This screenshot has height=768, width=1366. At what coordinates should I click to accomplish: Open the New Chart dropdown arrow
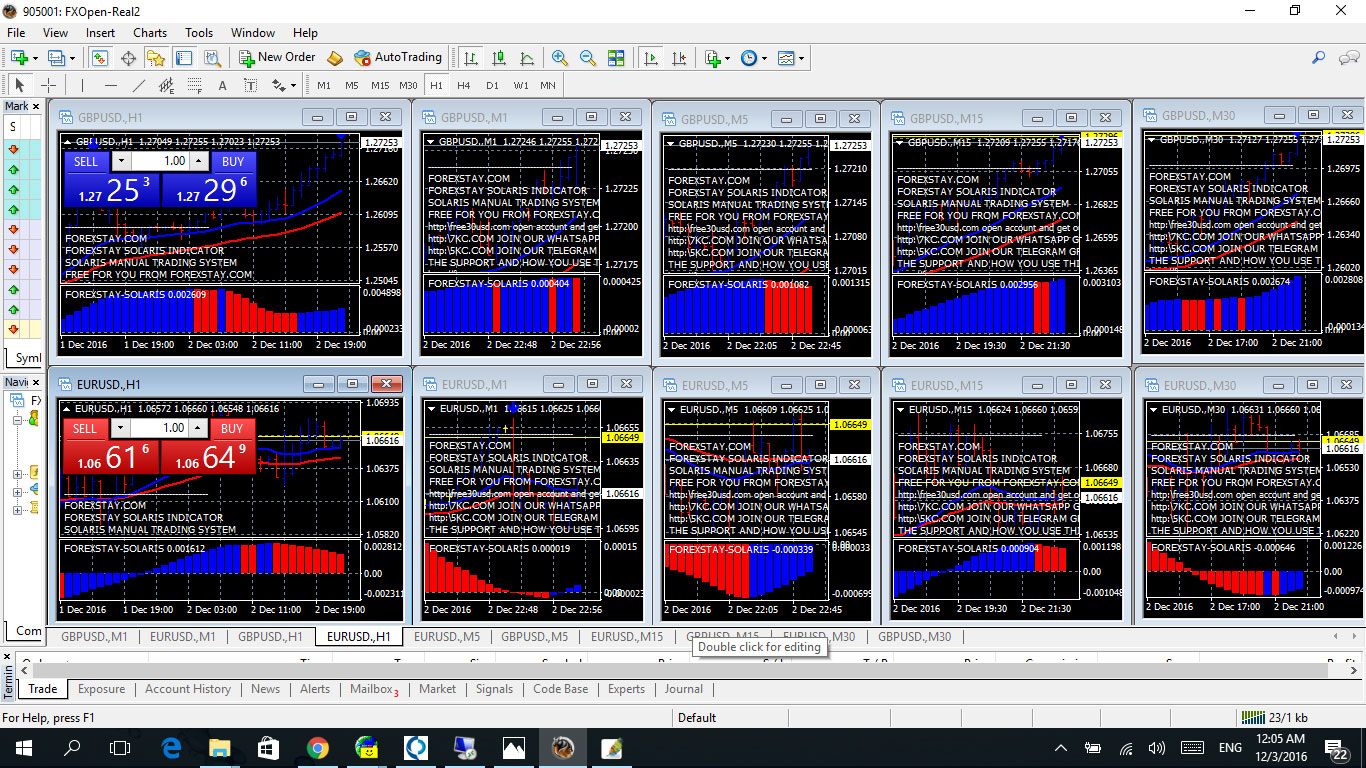tap(37, 58)
